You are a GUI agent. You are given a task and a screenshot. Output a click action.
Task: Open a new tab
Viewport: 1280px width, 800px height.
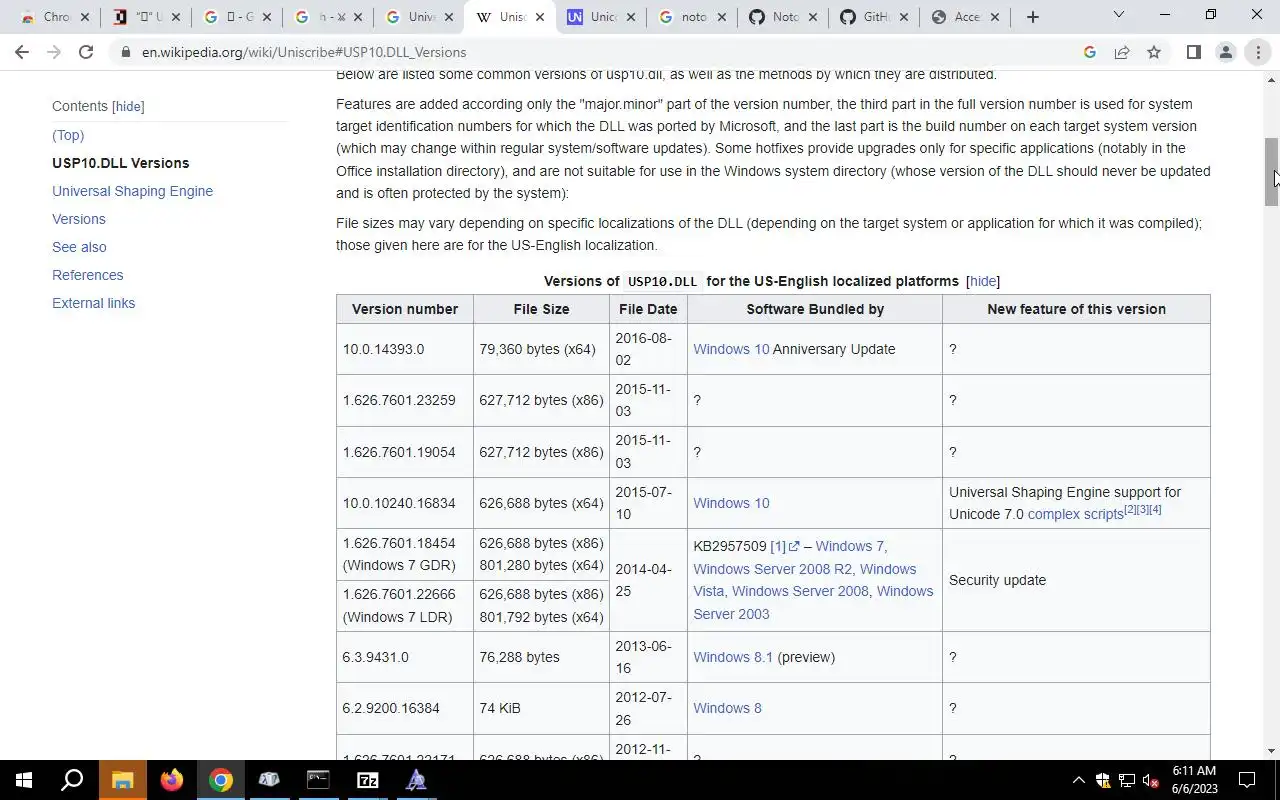click(1033, 17)
